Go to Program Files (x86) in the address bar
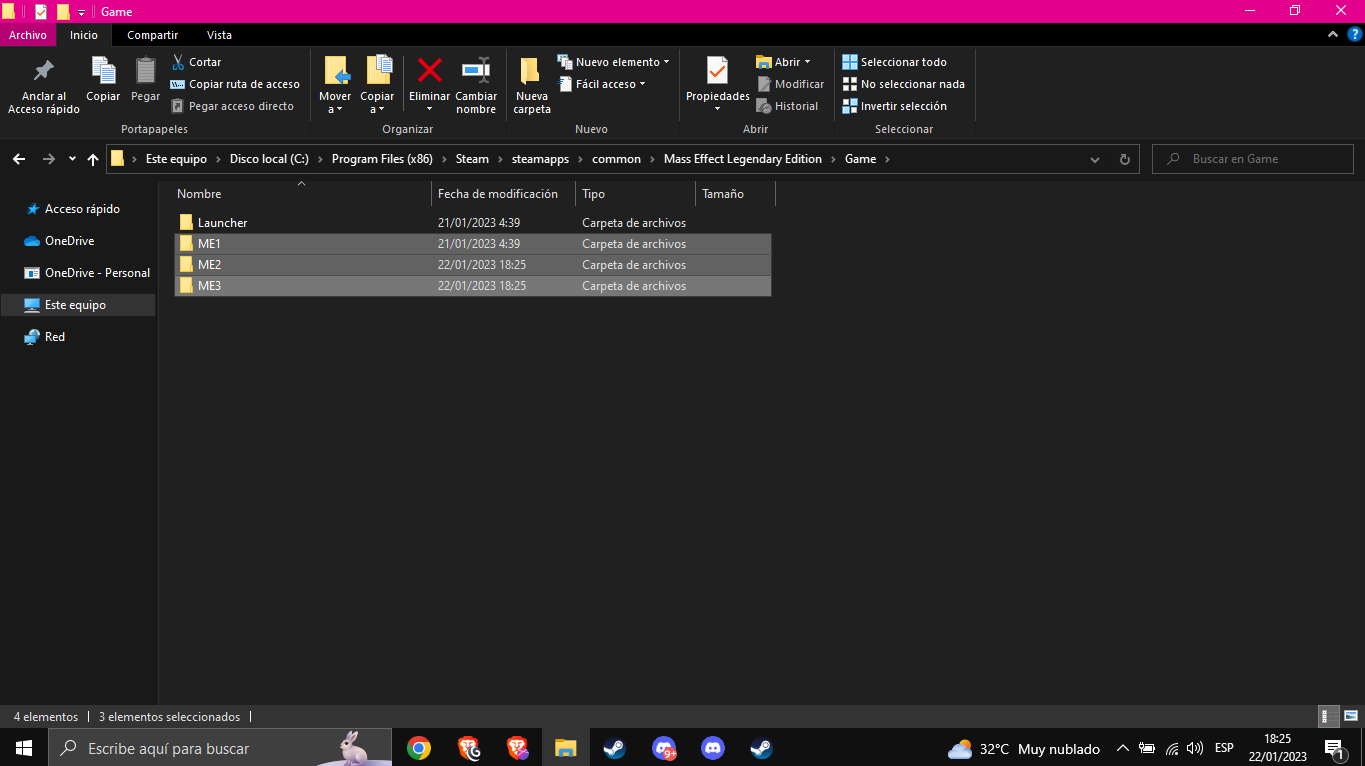The width and height of the screenshot is (1365, 766). pos(382,159)
